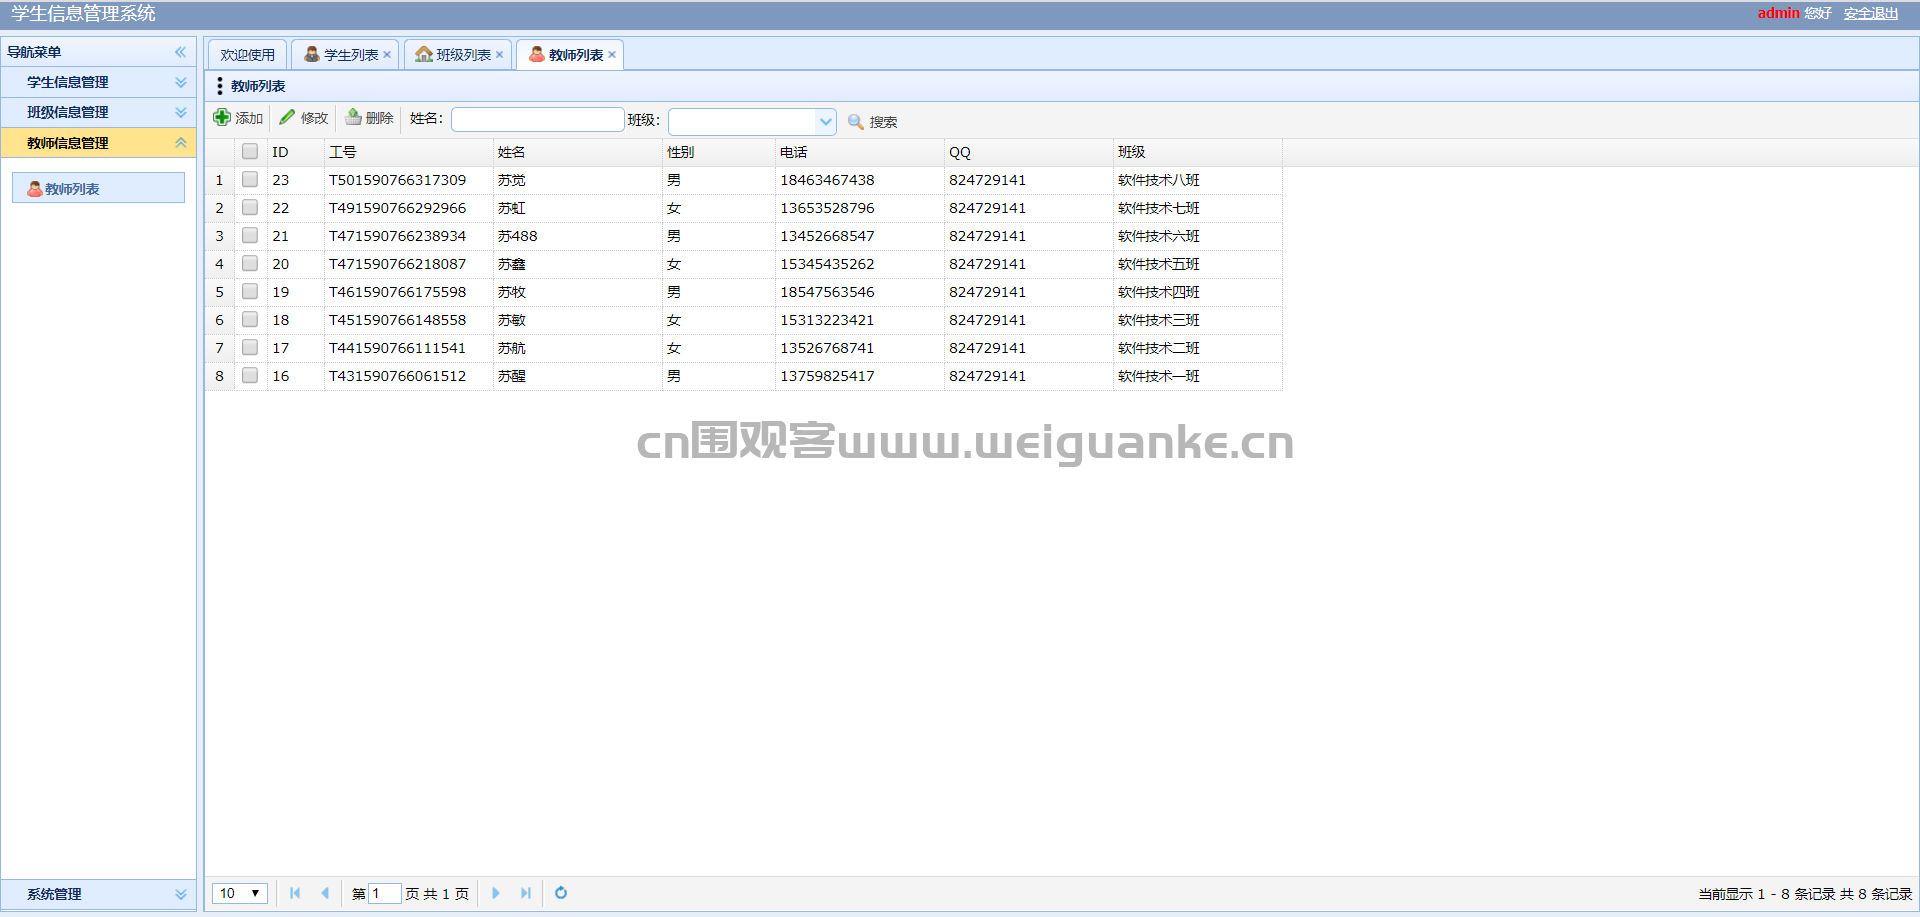Image resolution: width=1920 pixels, height=917 pixels.
Task: Focus the 姓名 search input field
Action: pos(538,120)
